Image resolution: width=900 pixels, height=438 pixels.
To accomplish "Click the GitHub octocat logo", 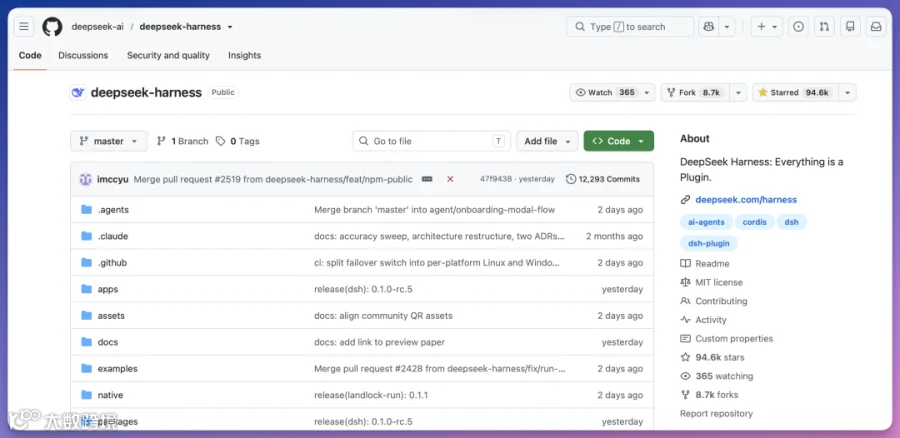I will 52,27.
